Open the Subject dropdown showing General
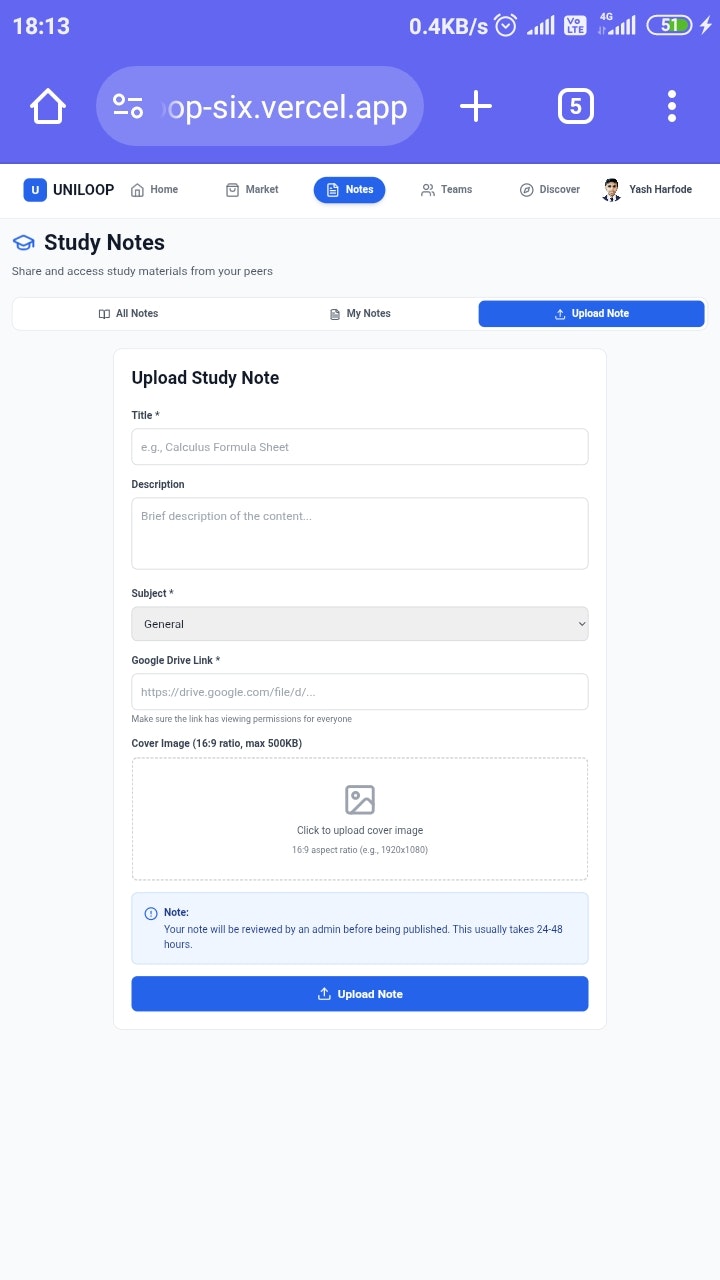The height and width of the screenshot is (1280, 720). (359, 623)
